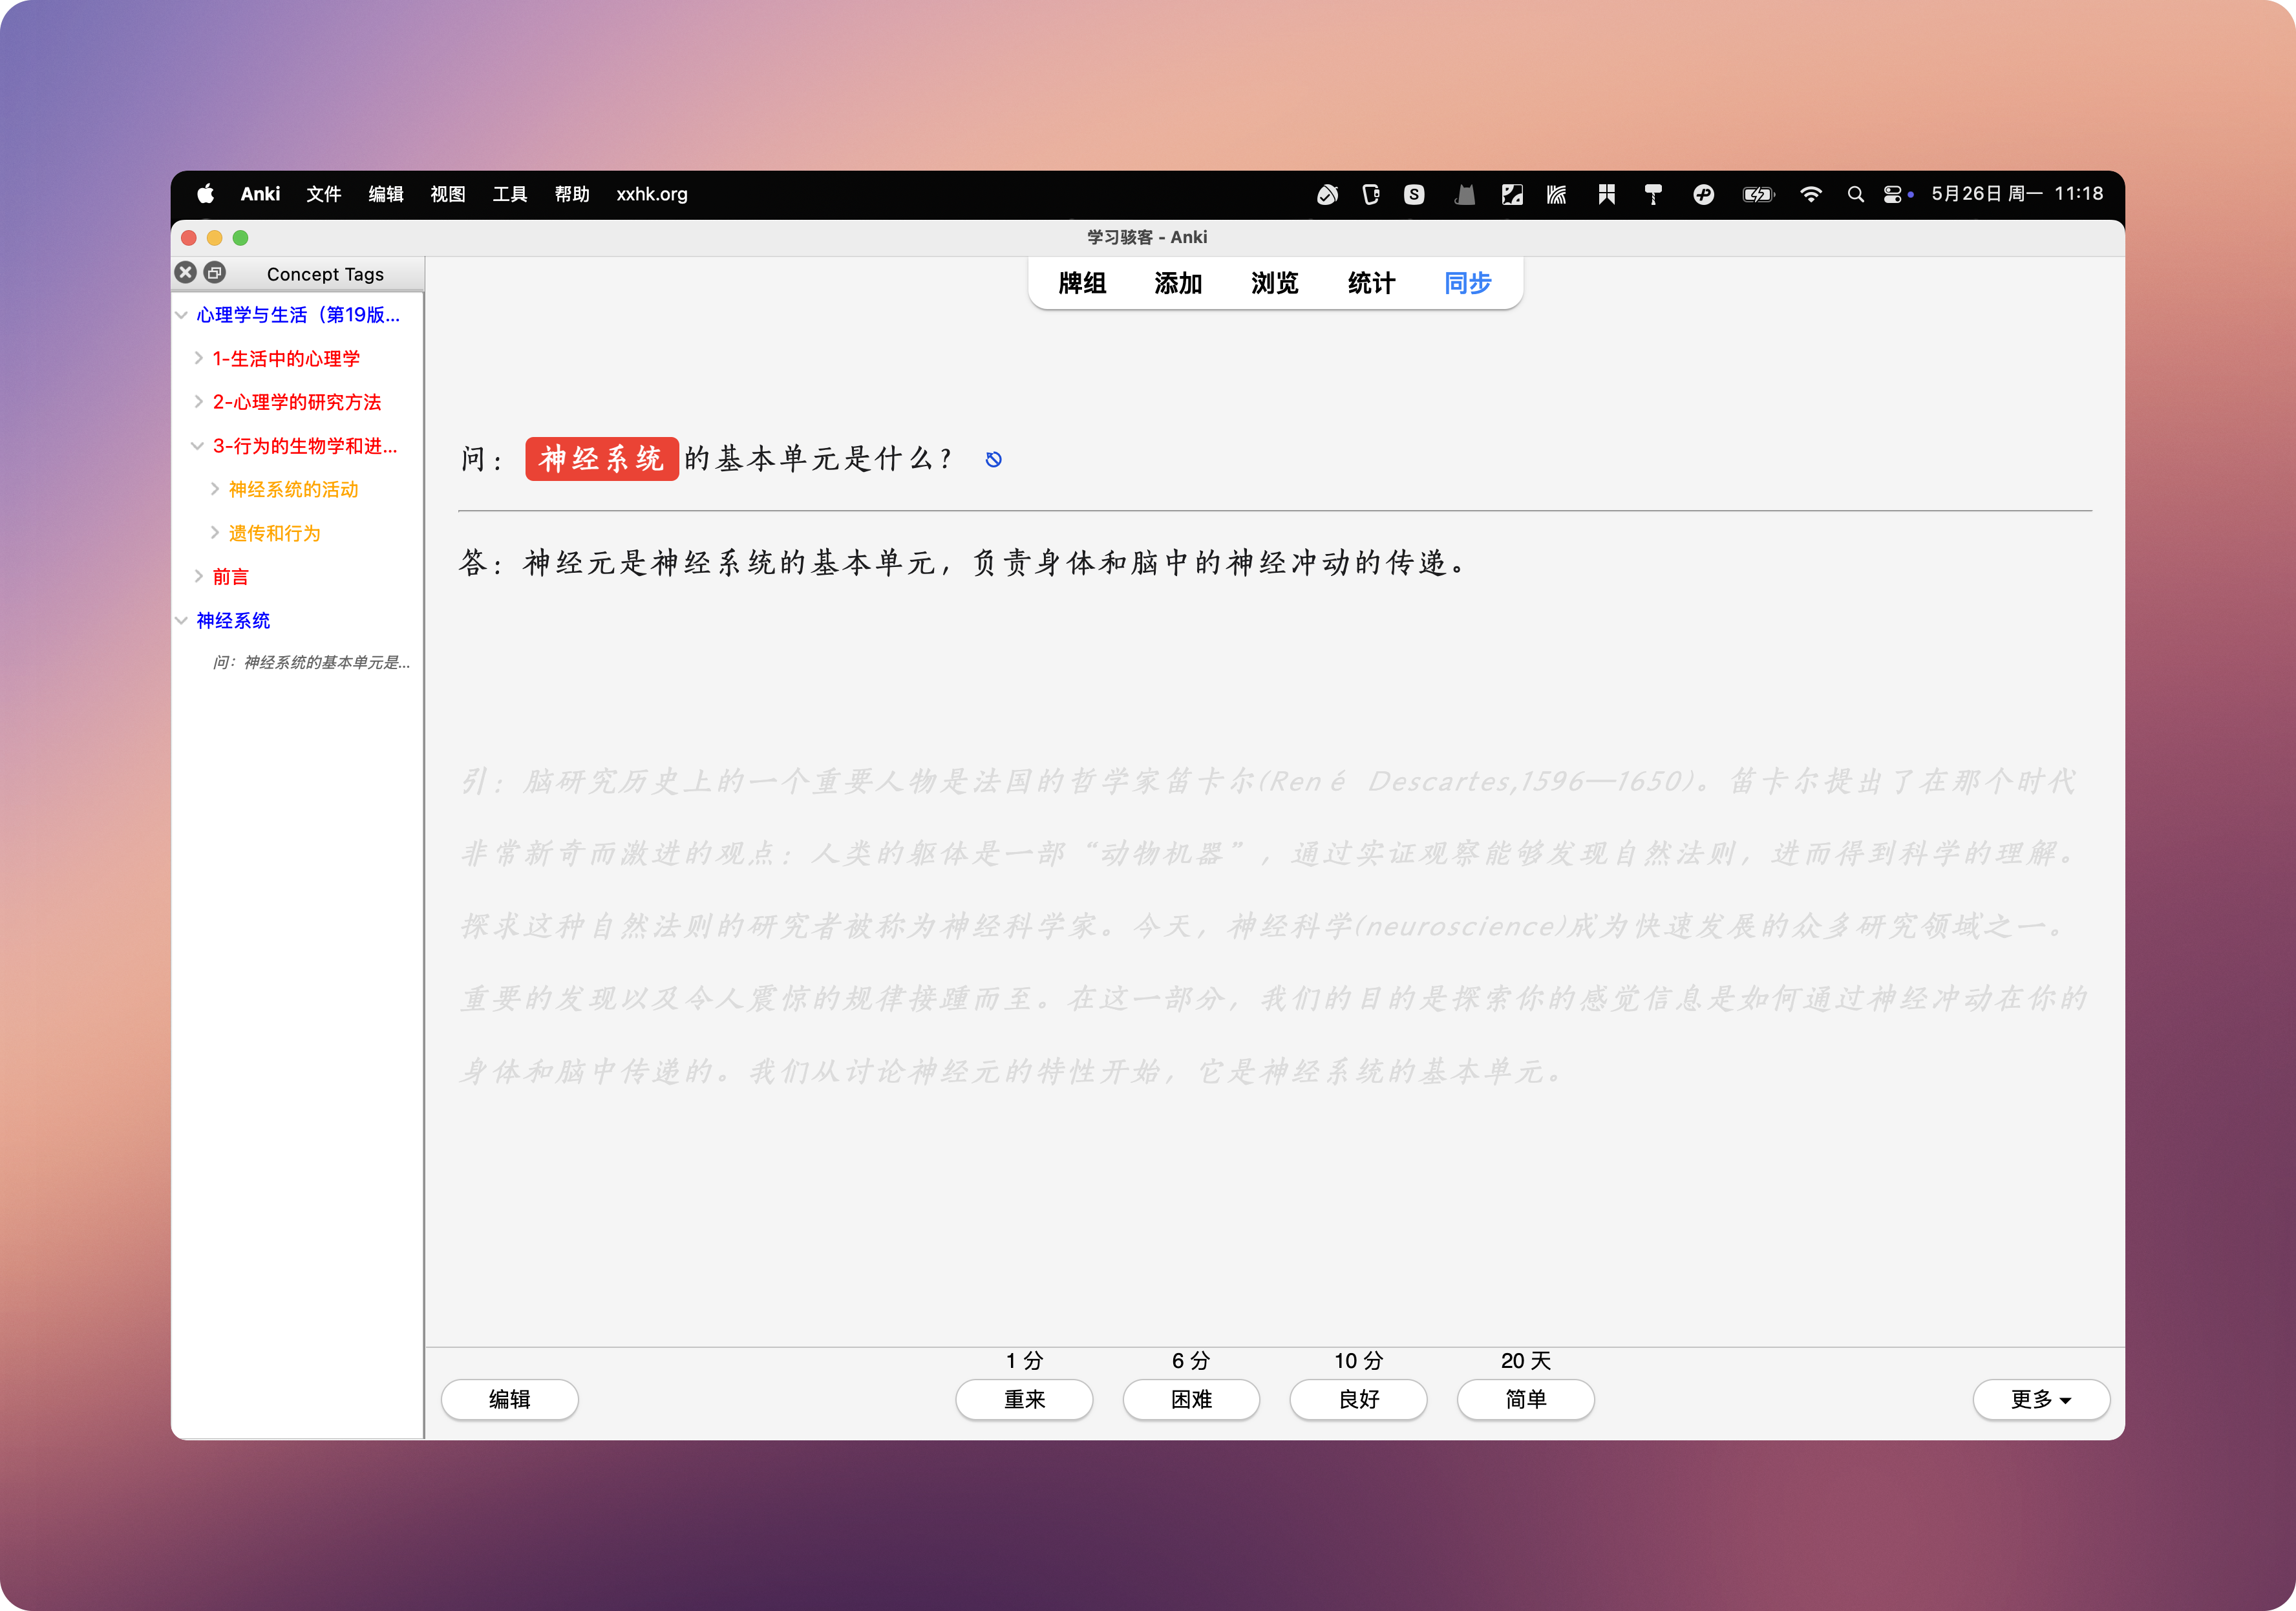The width and height of the screenshot is (2296, 1611).
Task: Click the red highlighted 神经系统 tag label
Action: [601, 459]
